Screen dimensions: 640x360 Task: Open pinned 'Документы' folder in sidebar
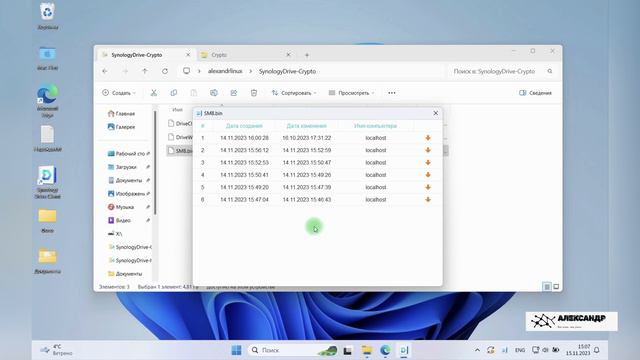coord(128,180)
